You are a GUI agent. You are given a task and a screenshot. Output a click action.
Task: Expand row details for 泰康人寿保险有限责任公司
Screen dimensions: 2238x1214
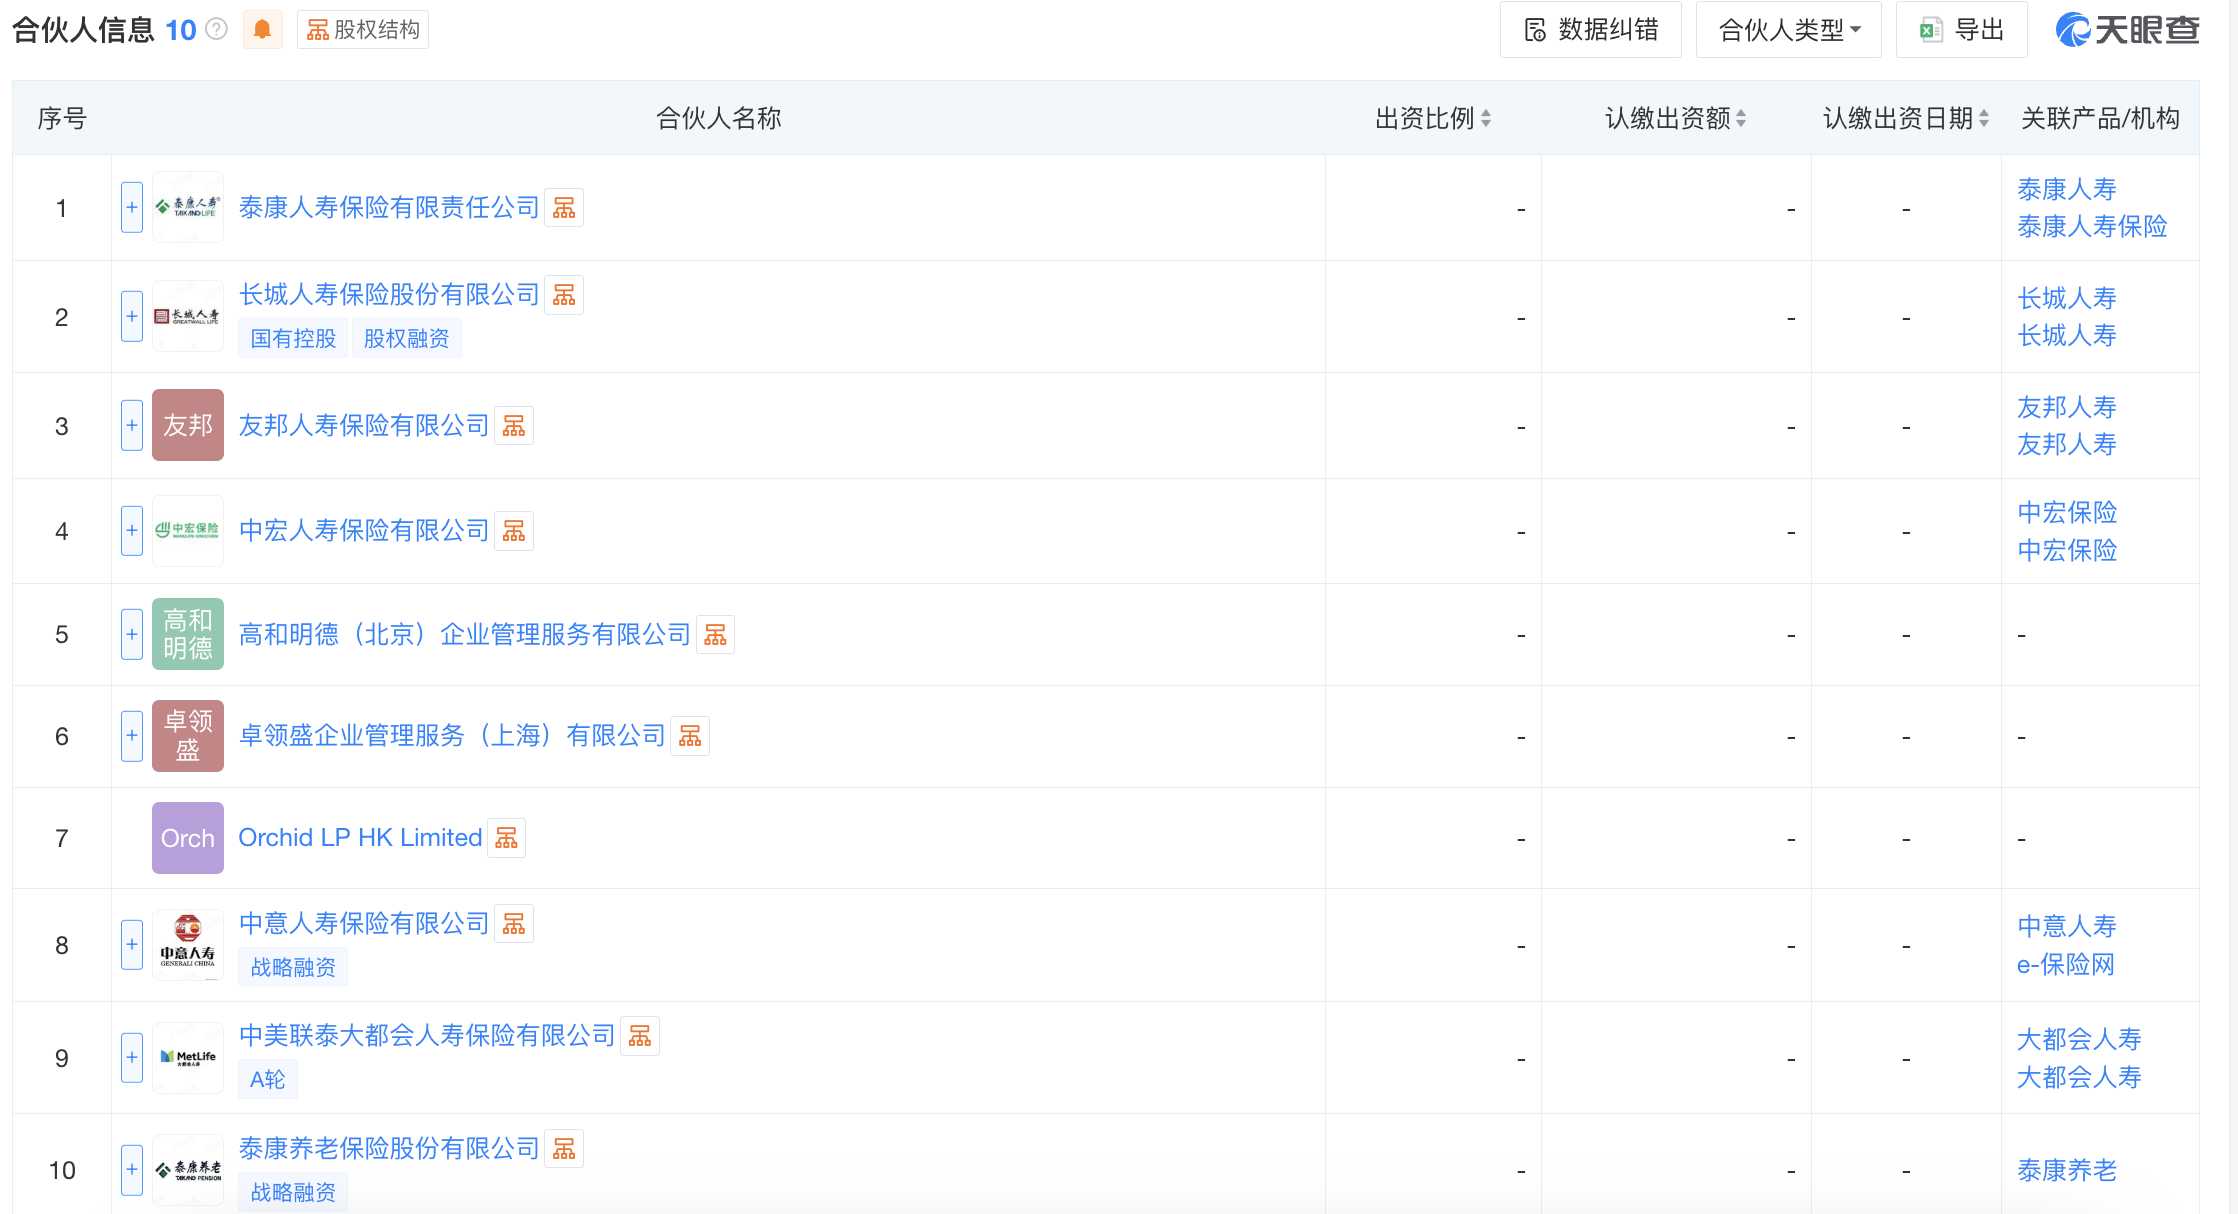(131, 207)
